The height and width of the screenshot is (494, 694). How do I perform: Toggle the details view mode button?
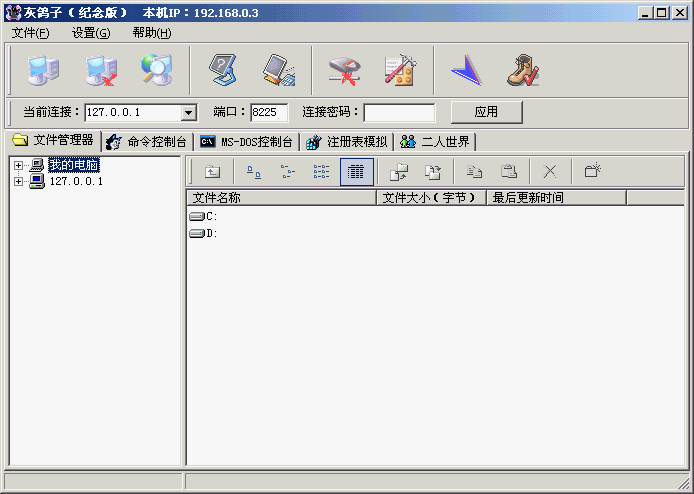[x=356, y=172]
